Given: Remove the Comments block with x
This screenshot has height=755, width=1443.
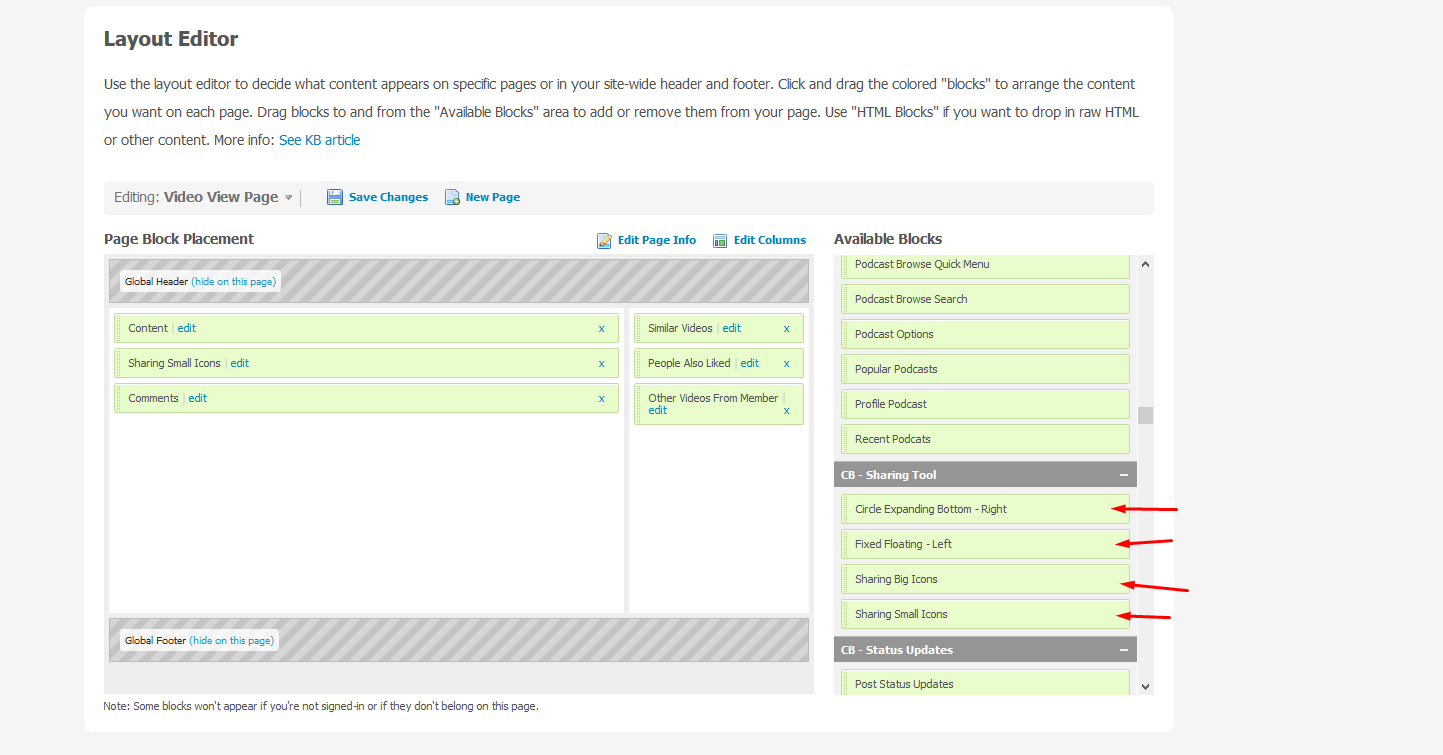Looking at the screenshot, I should point(601,398).
